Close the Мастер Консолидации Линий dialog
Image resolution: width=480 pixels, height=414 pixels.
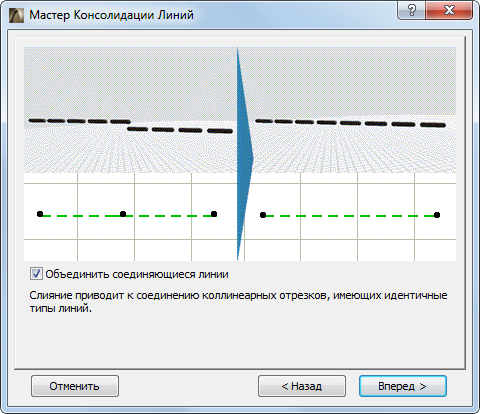pyautogui.click(x=449, y=10)
